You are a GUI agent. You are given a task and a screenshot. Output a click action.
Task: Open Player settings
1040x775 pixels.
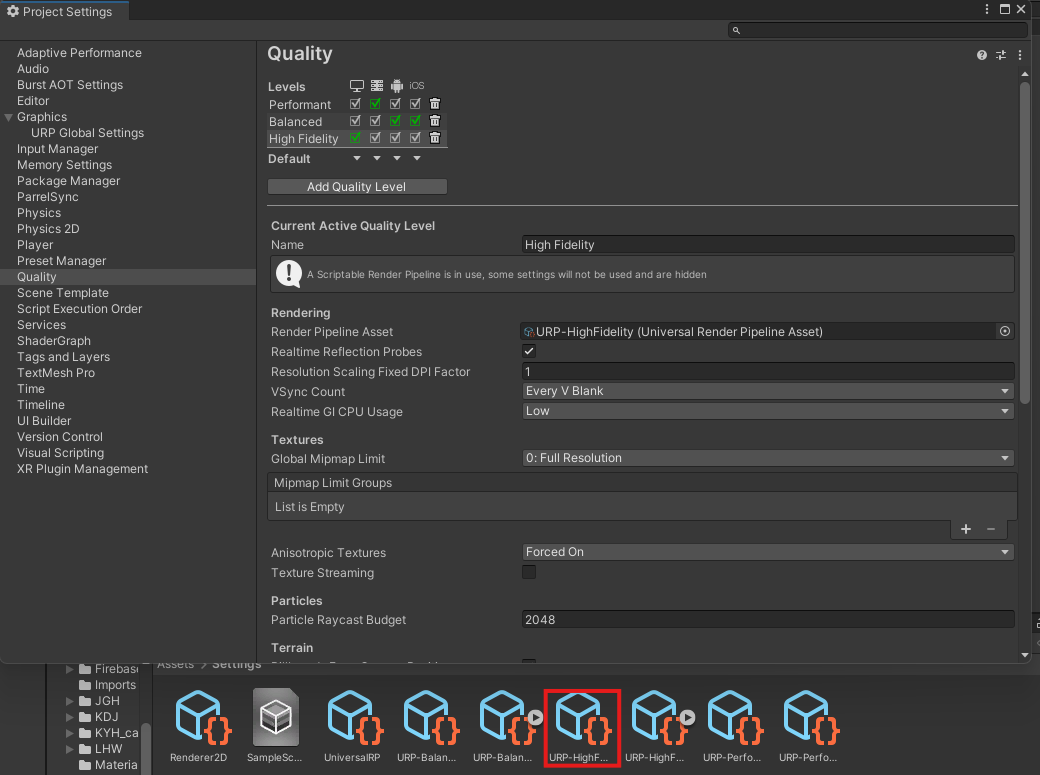click(35, 245)
